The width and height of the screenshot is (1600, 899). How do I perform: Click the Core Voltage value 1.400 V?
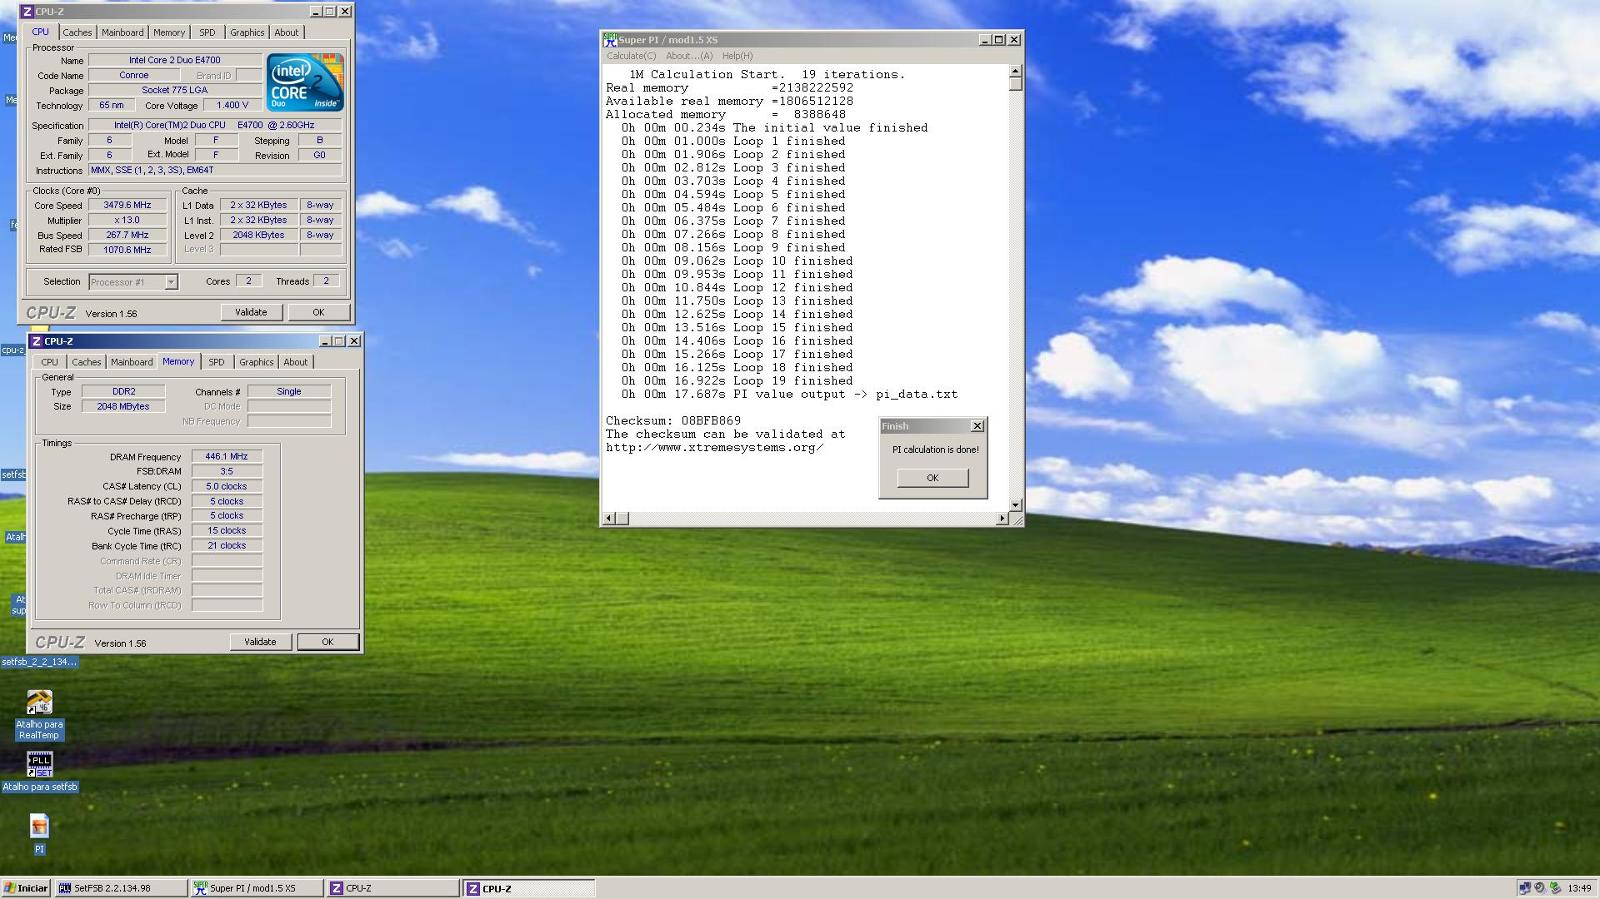[233, 105]
